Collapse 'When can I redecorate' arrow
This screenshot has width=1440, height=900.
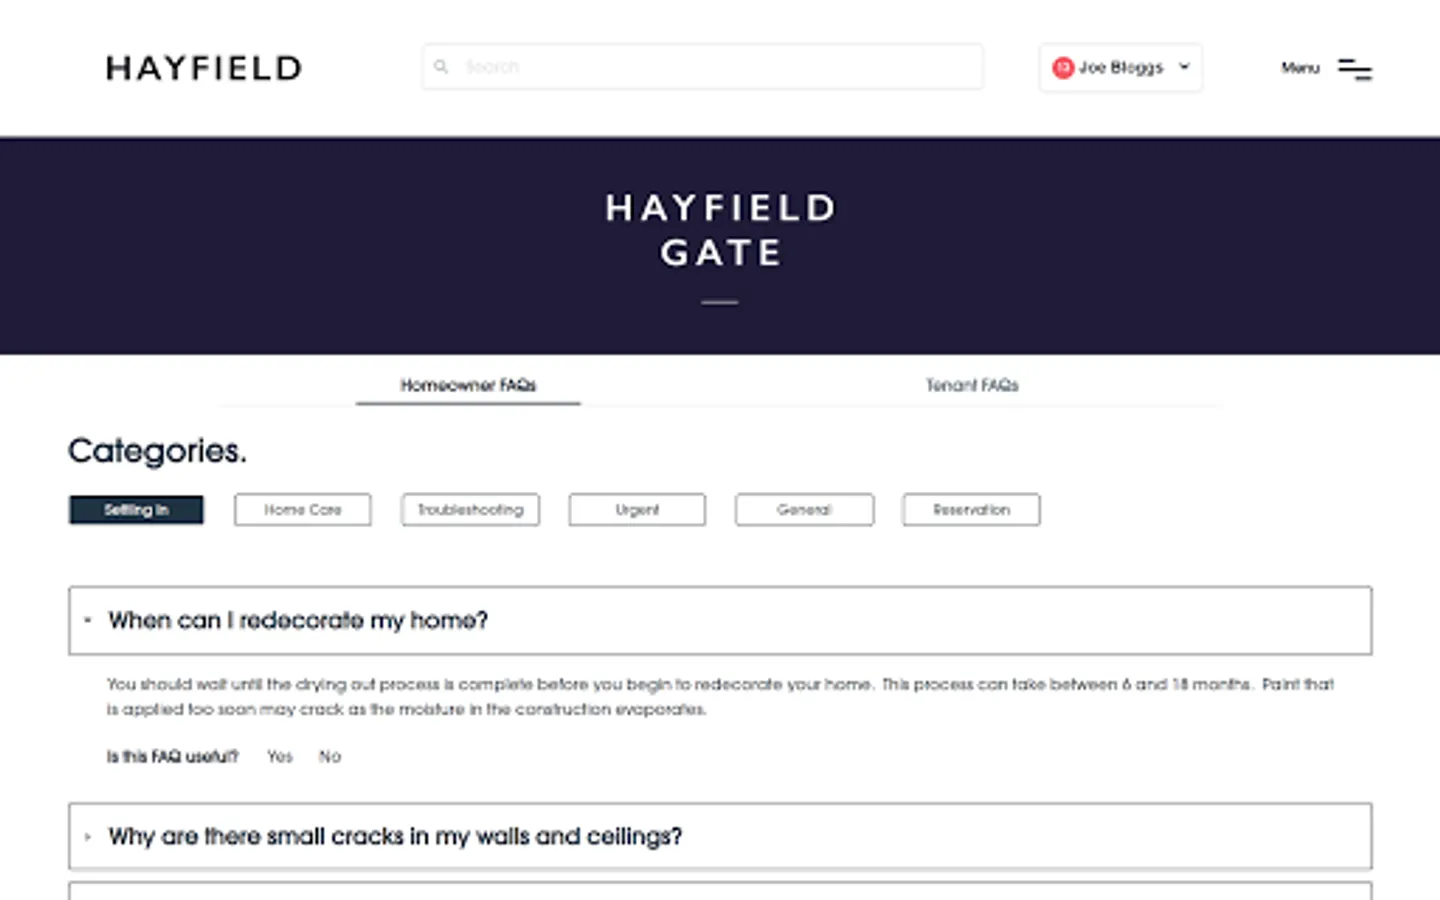[x=88, y=621]
